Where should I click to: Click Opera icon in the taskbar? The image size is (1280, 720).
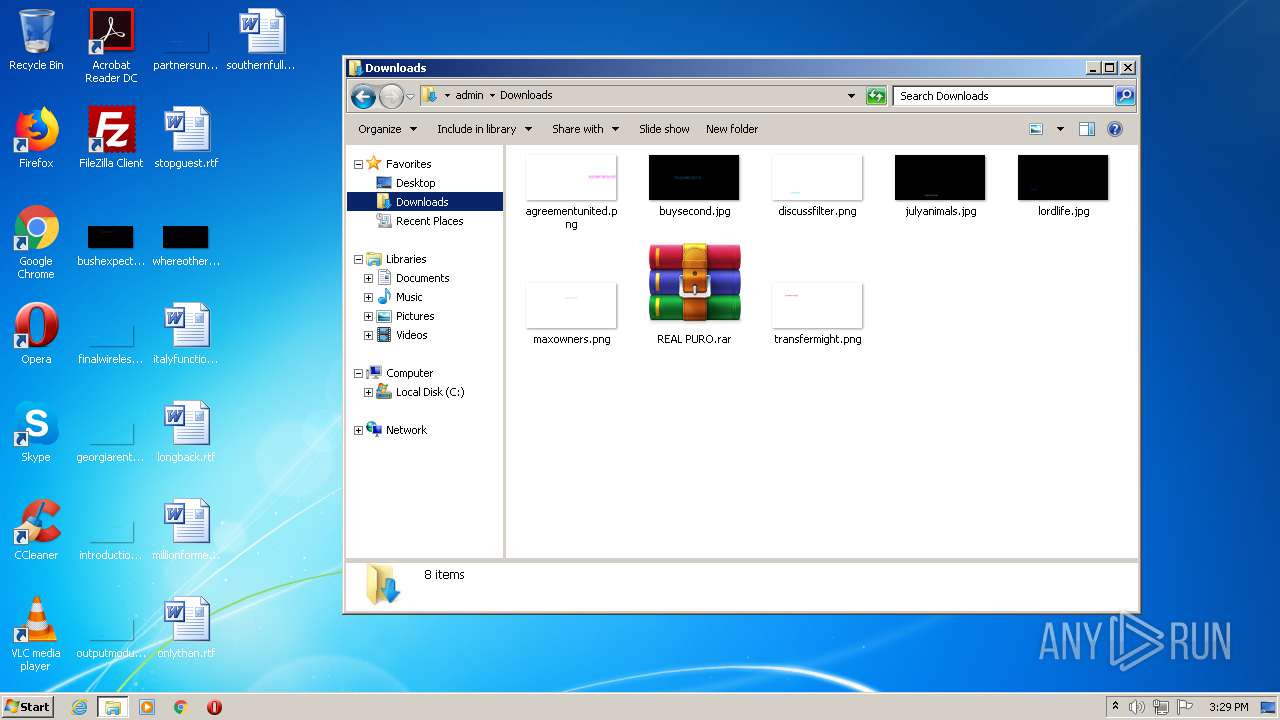(214, 707)
